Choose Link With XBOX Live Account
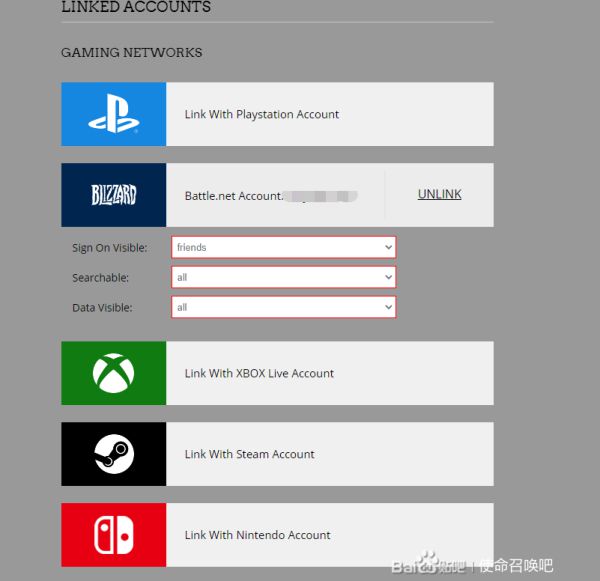The width and height of the screenshot is (600, 581). [x=259, y=373]
